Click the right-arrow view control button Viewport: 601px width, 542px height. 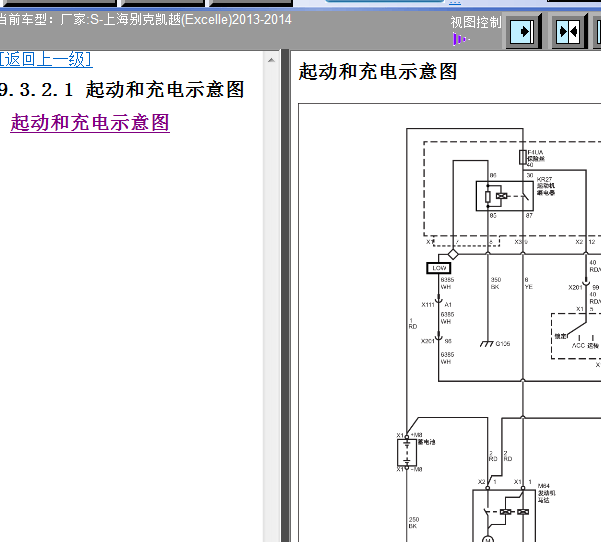click(x=524, y=31)
